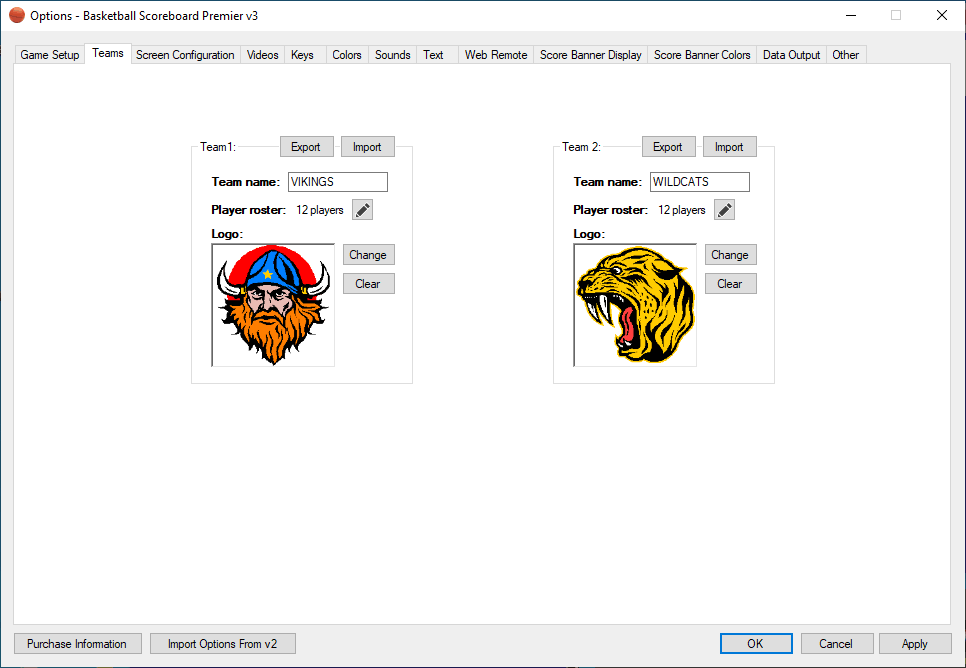Export Team 1 settings
This screenshot has height=668, width=966.
[x=305, y=147]
